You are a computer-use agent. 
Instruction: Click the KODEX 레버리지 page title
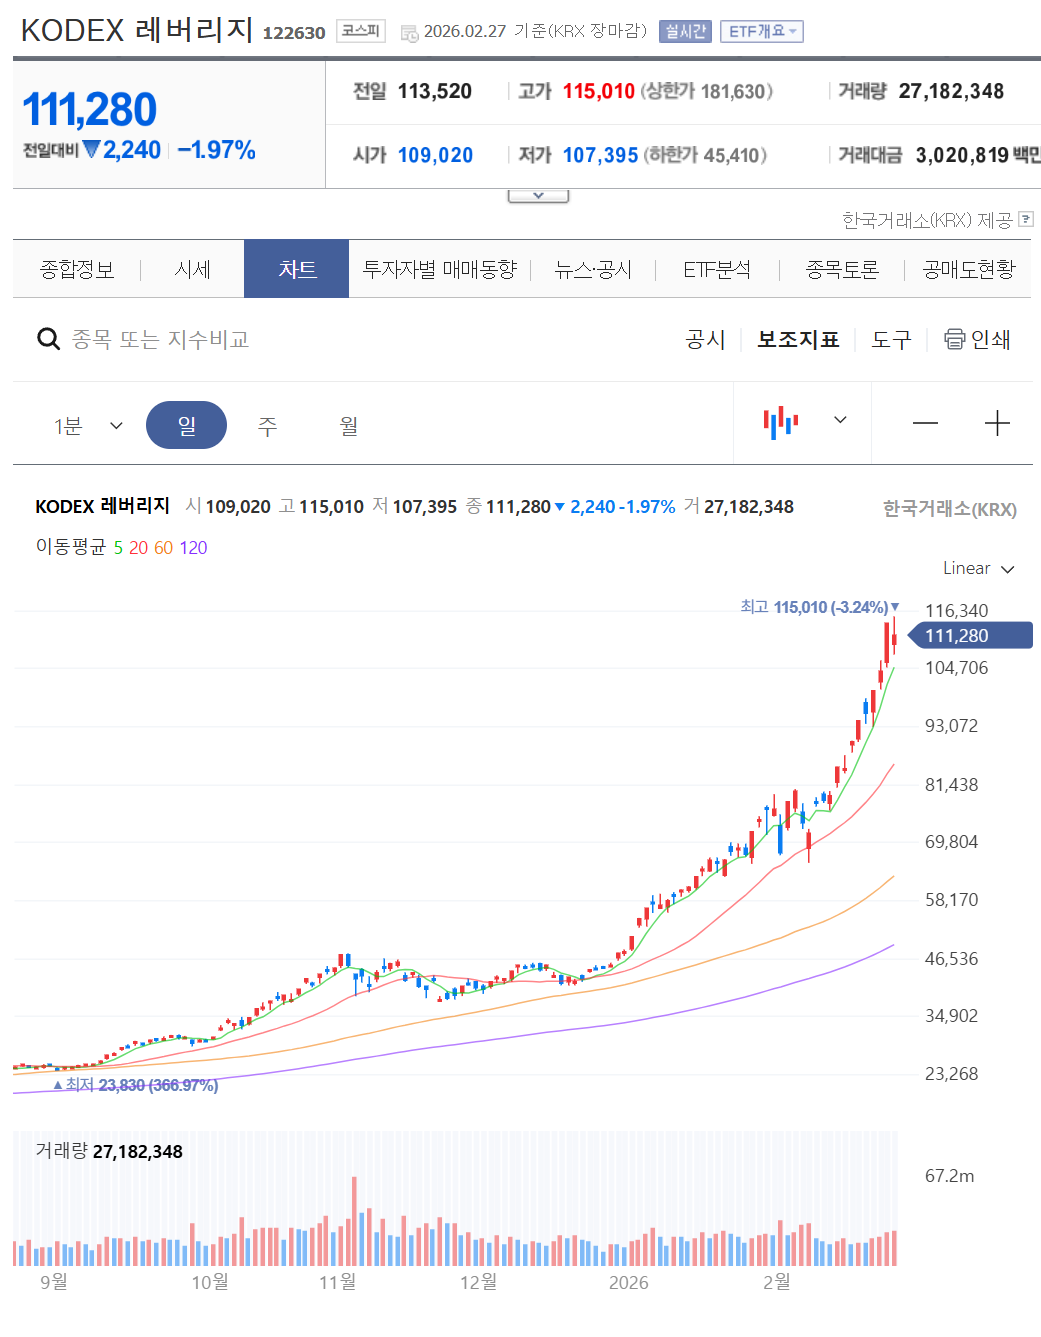[x=137, y=30]
